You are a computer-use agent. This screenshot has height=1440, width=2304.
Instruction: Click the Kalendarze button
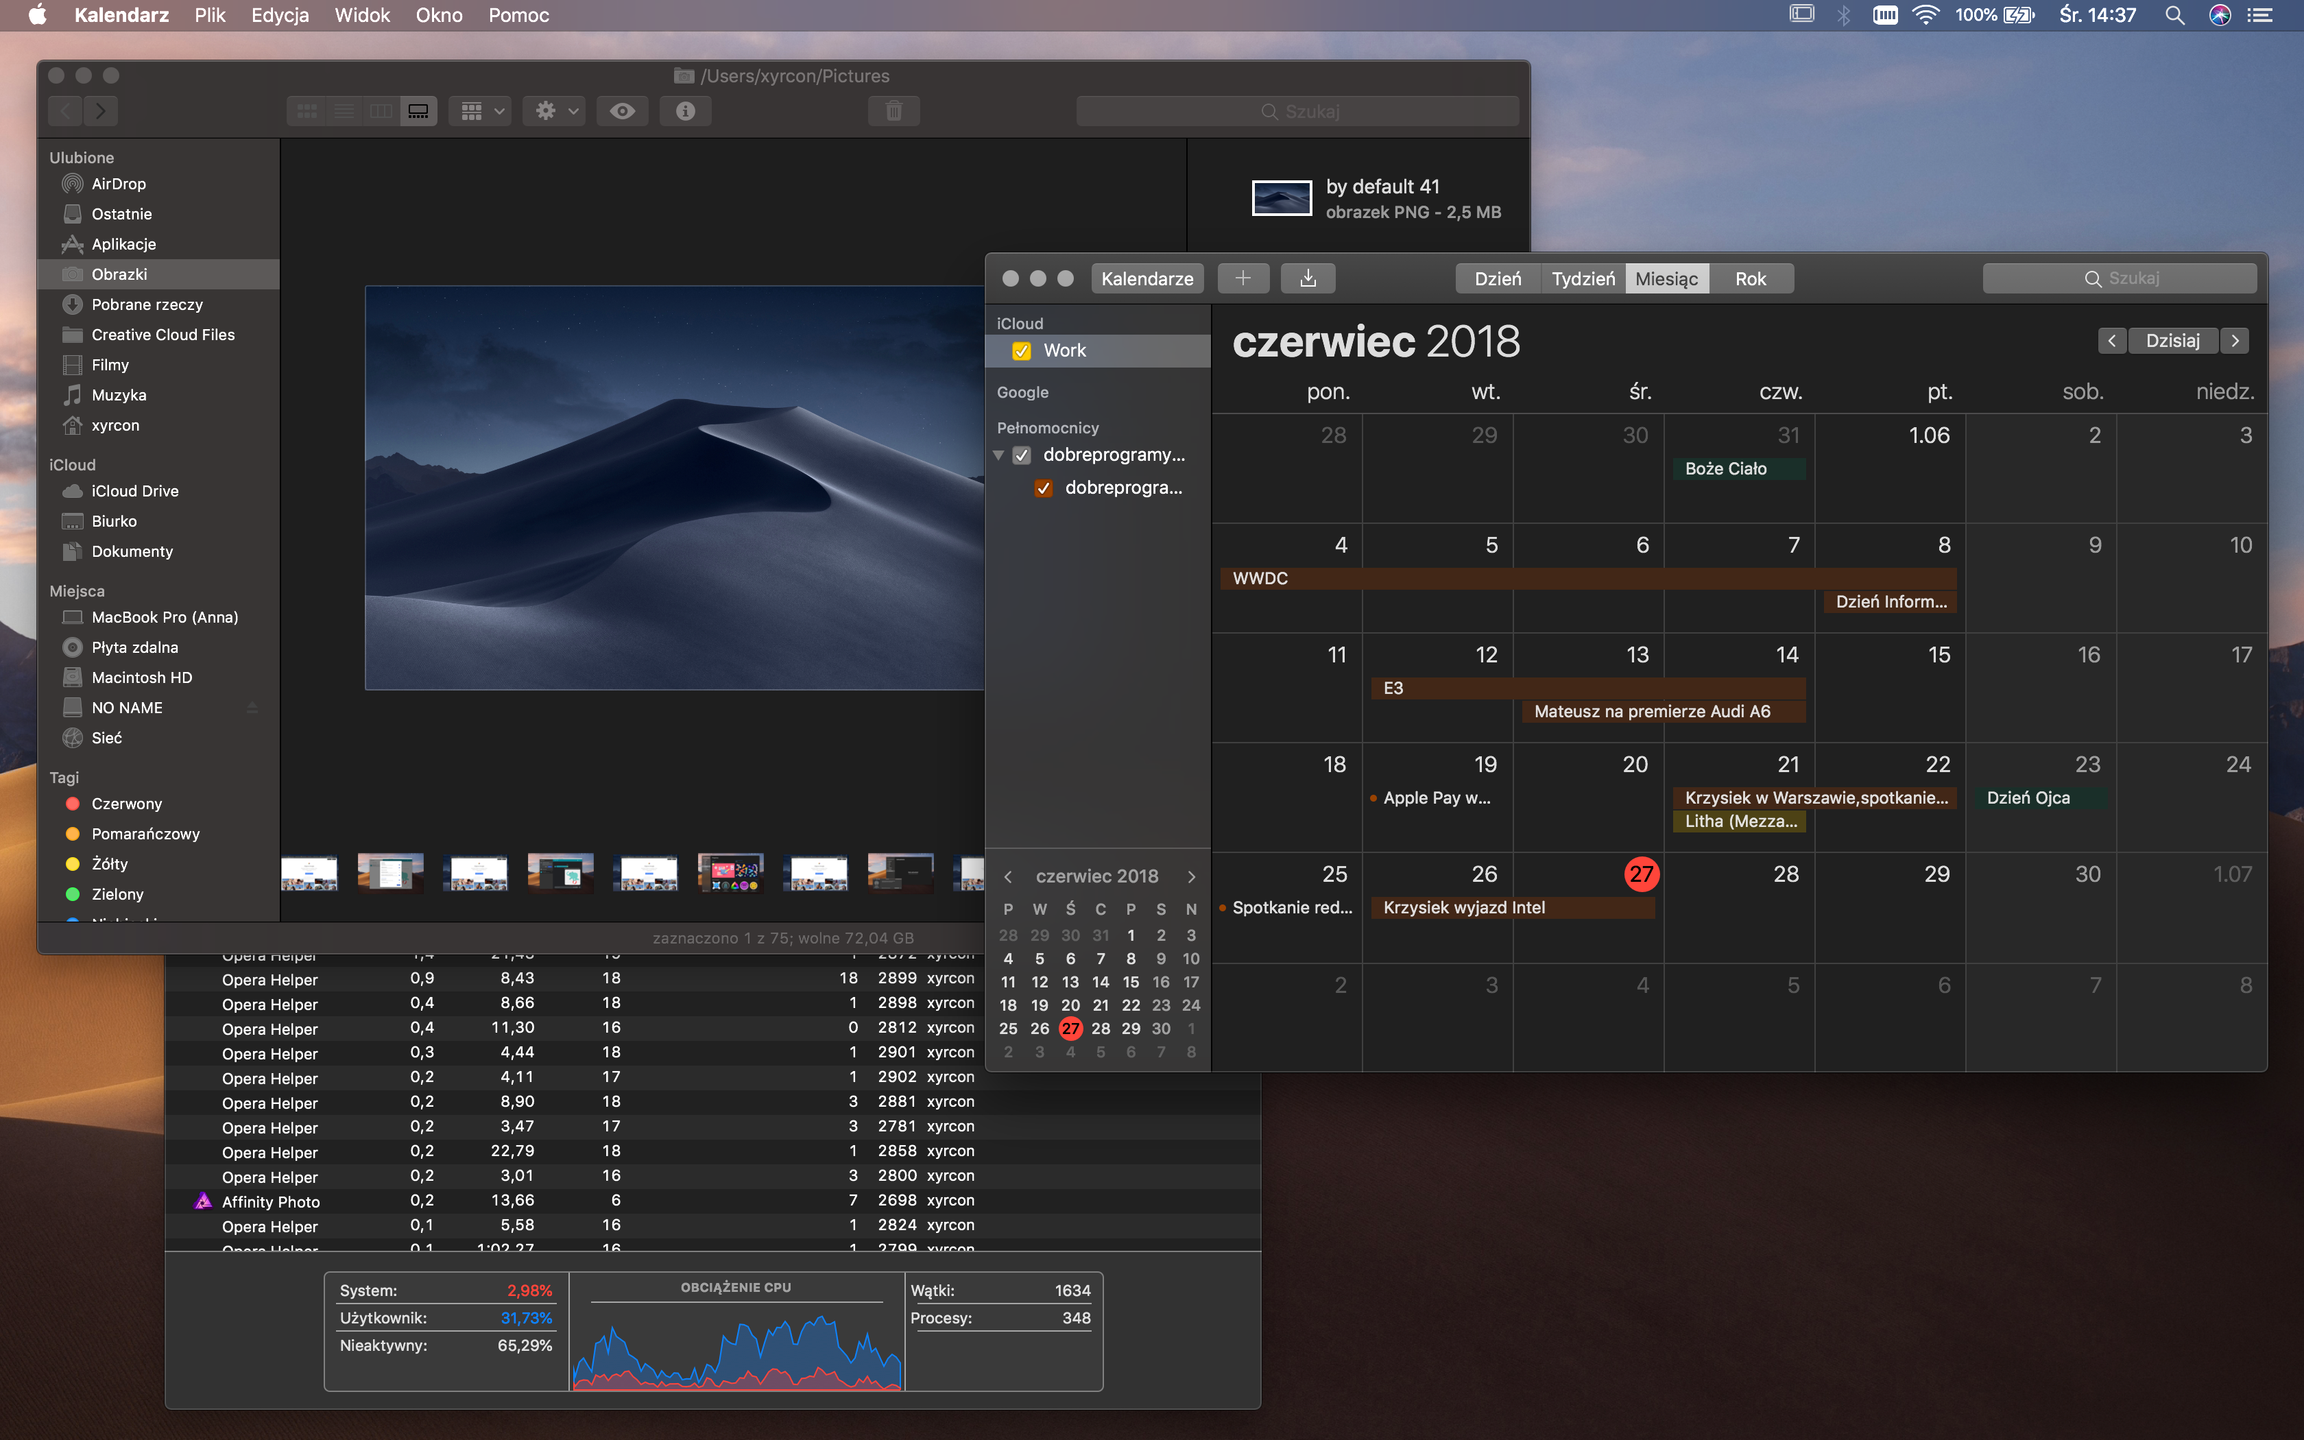point(1146,279)
